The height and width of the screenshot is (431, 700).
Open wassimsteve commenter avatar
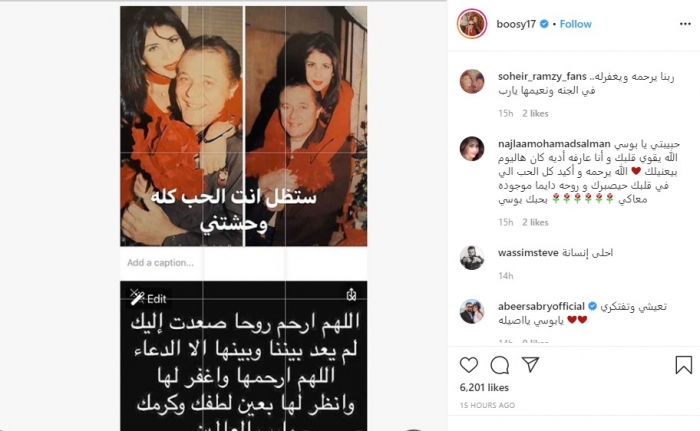[x=472, y=258]
